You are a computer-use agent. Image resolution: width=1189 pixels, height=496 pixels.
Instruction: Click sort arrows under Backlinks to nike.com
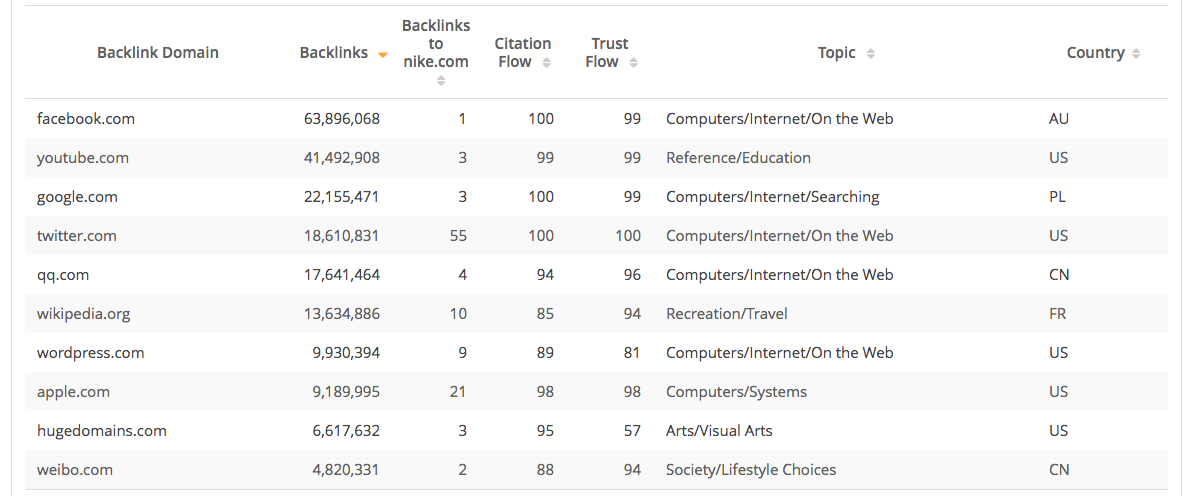pyautogui.click(x=441, y=80)
